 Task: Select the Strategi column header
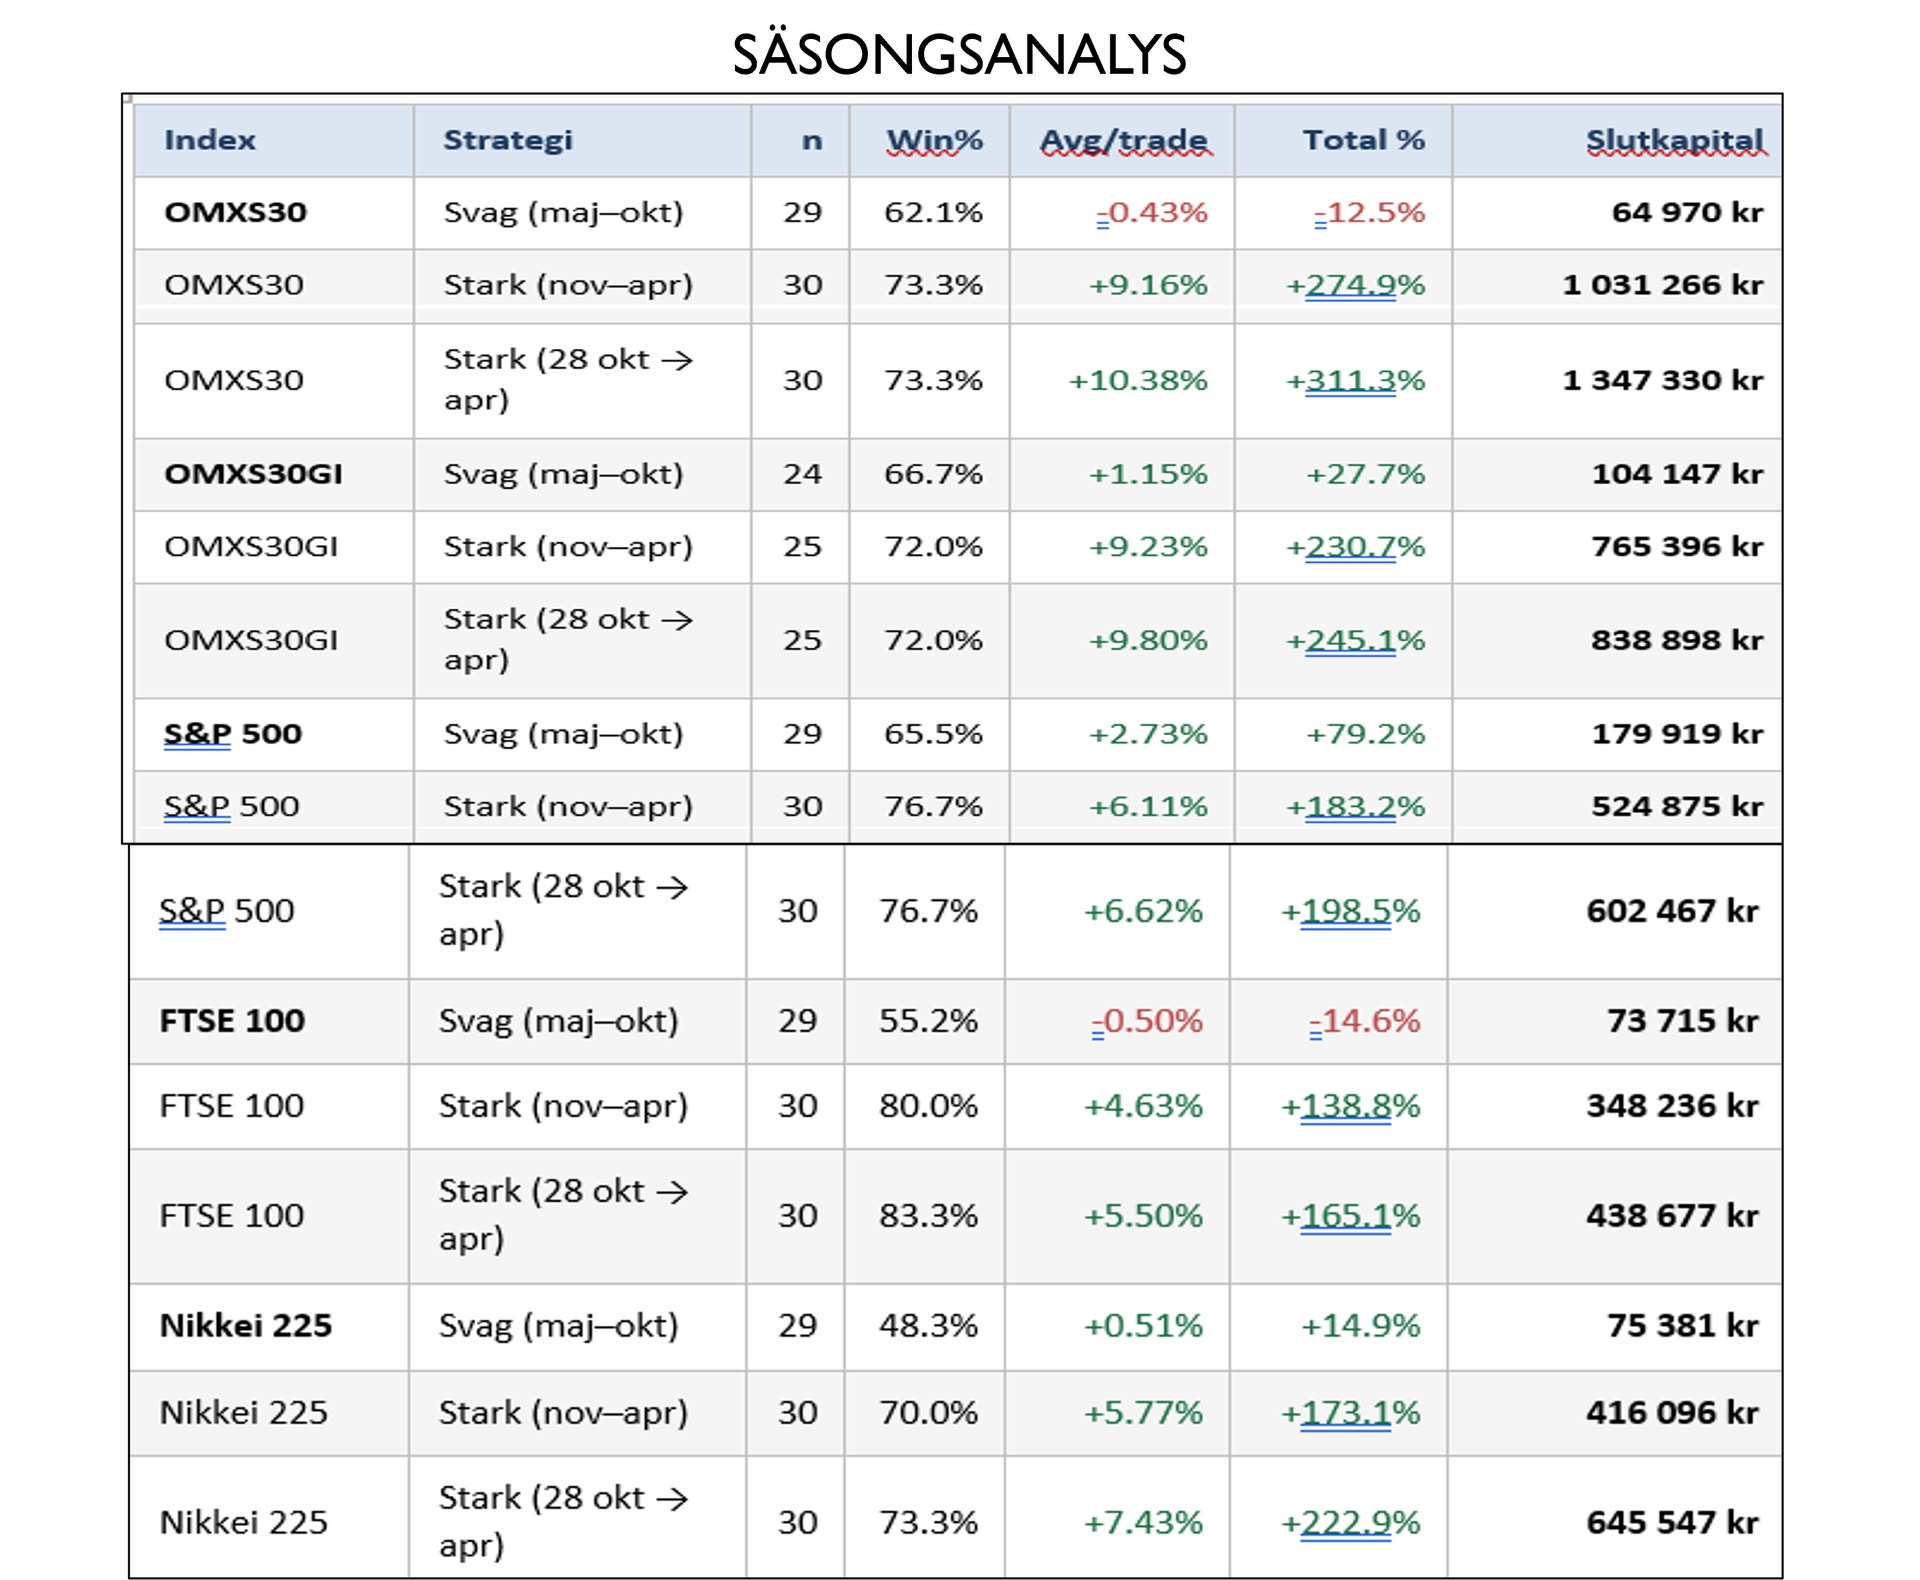(508, 140)
